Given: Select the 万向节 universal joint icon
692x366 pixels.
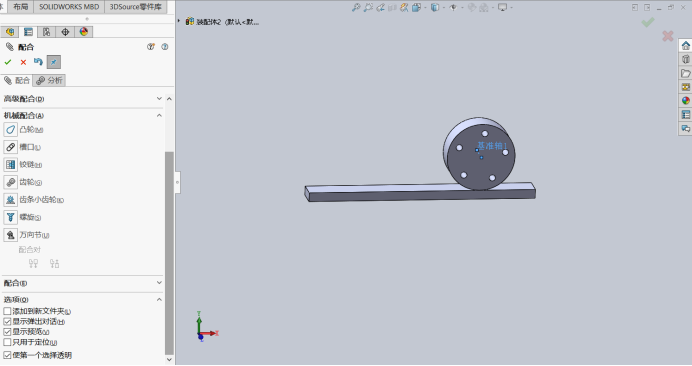Looking at the screenshot, I should (x=11, y=235).
